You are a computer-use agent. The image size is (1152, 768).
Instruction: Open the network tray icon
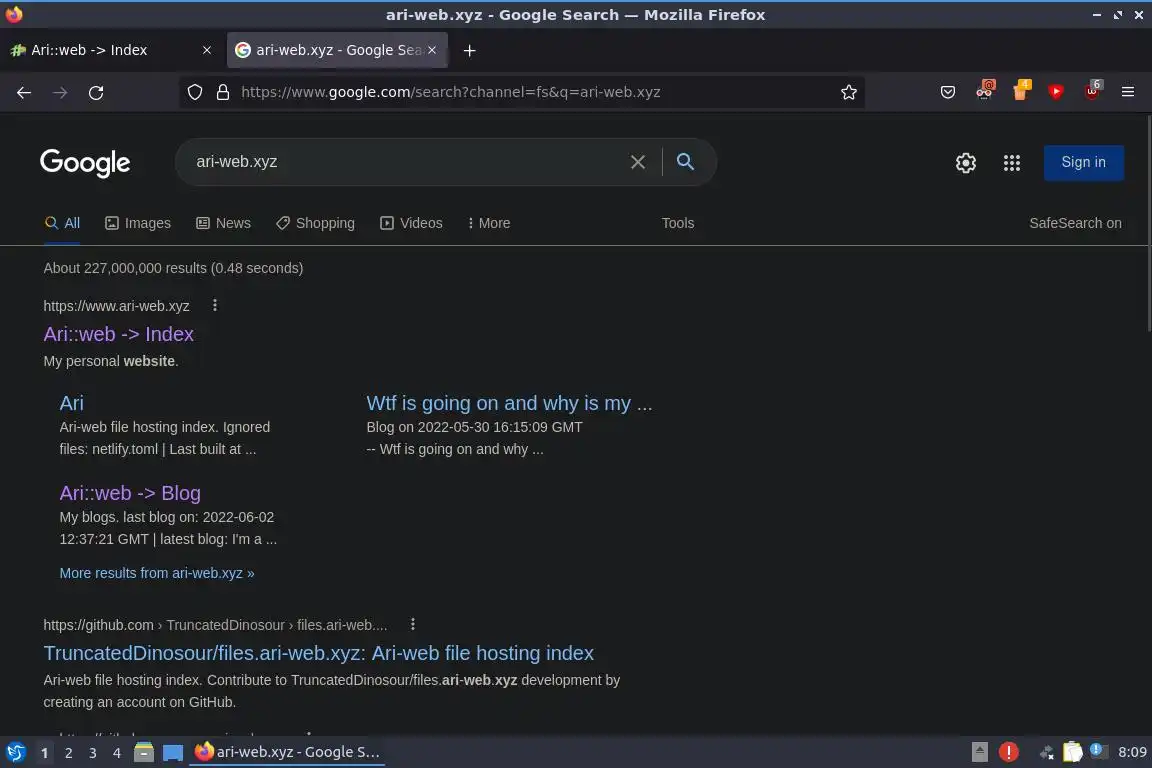click(x=1046, y=752)
